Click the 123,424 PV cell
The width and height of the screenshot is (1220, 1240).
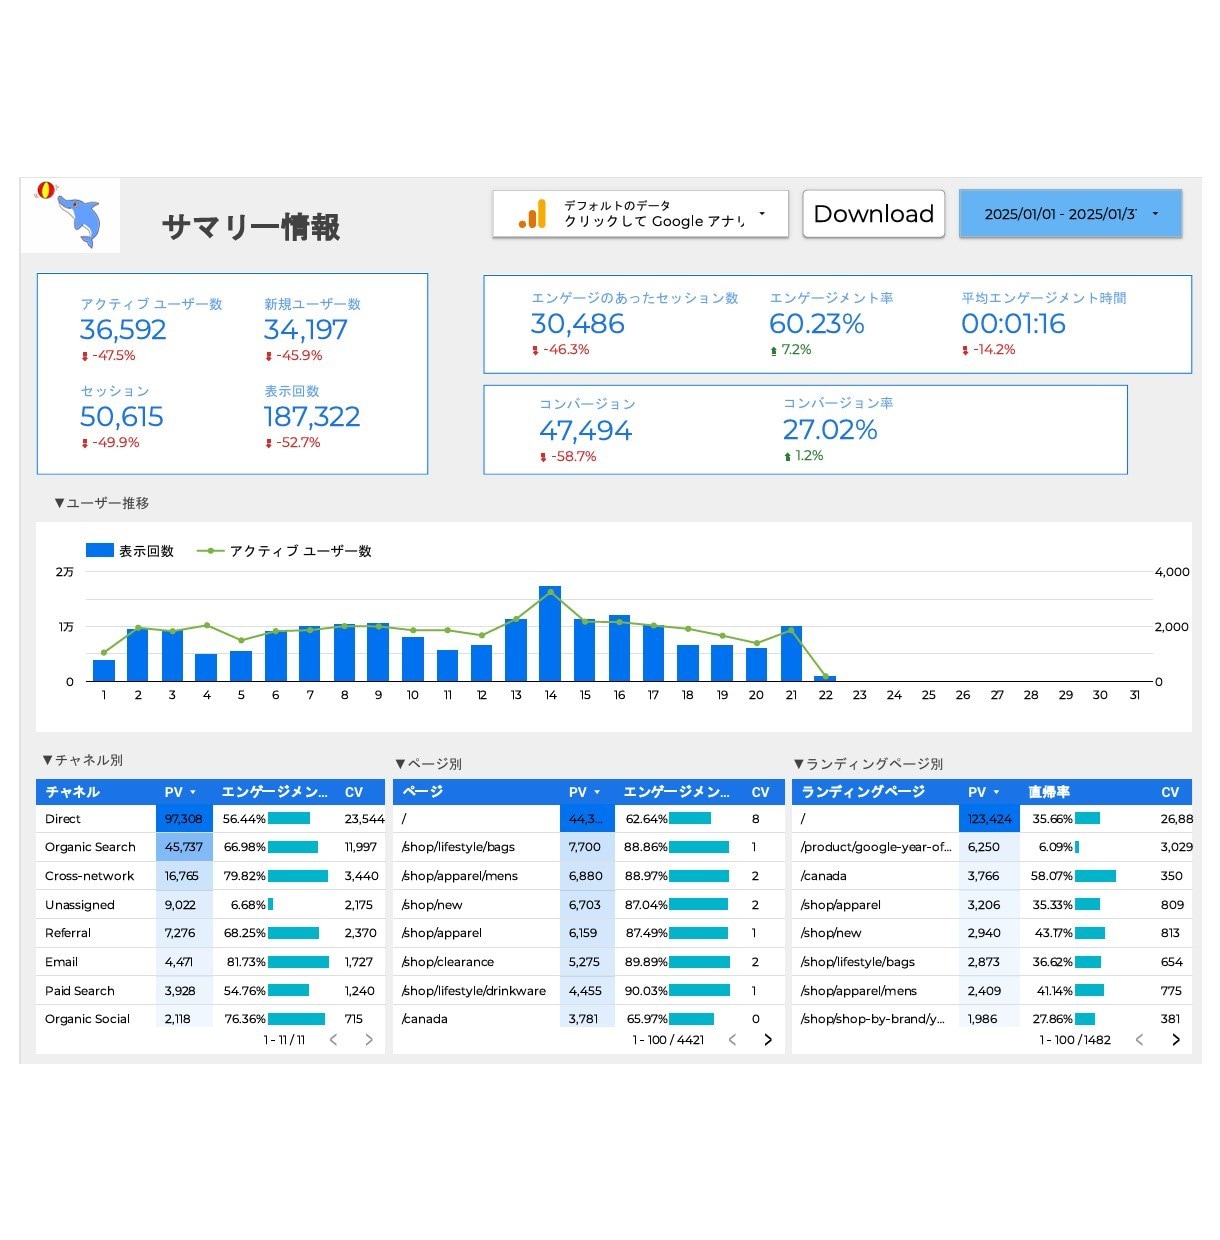pyautogui.click(x=990, y=819)
